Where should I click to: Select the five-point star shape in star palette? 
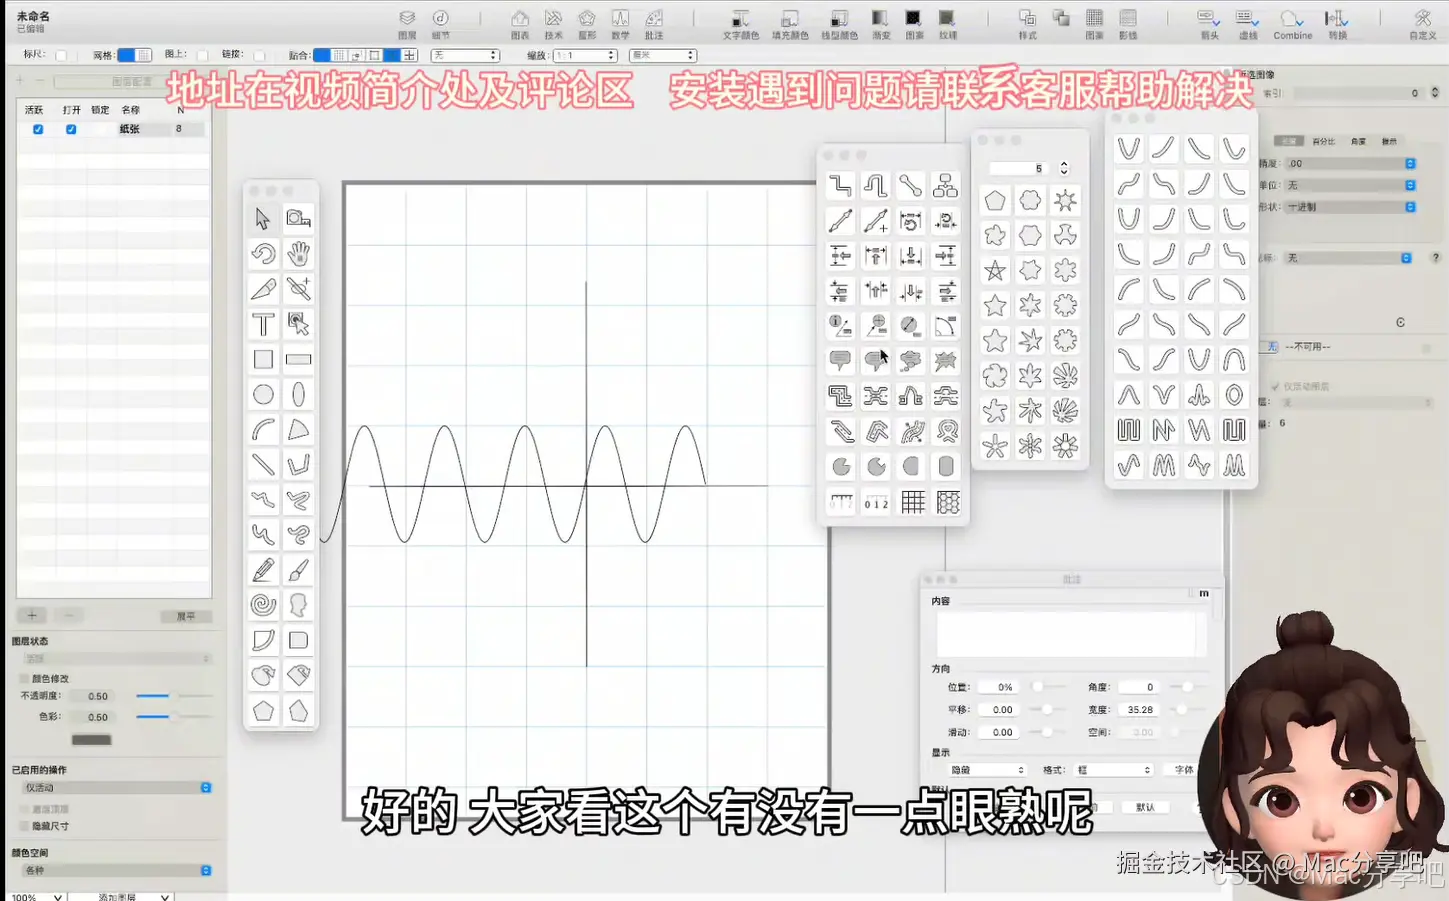(995, 305)
